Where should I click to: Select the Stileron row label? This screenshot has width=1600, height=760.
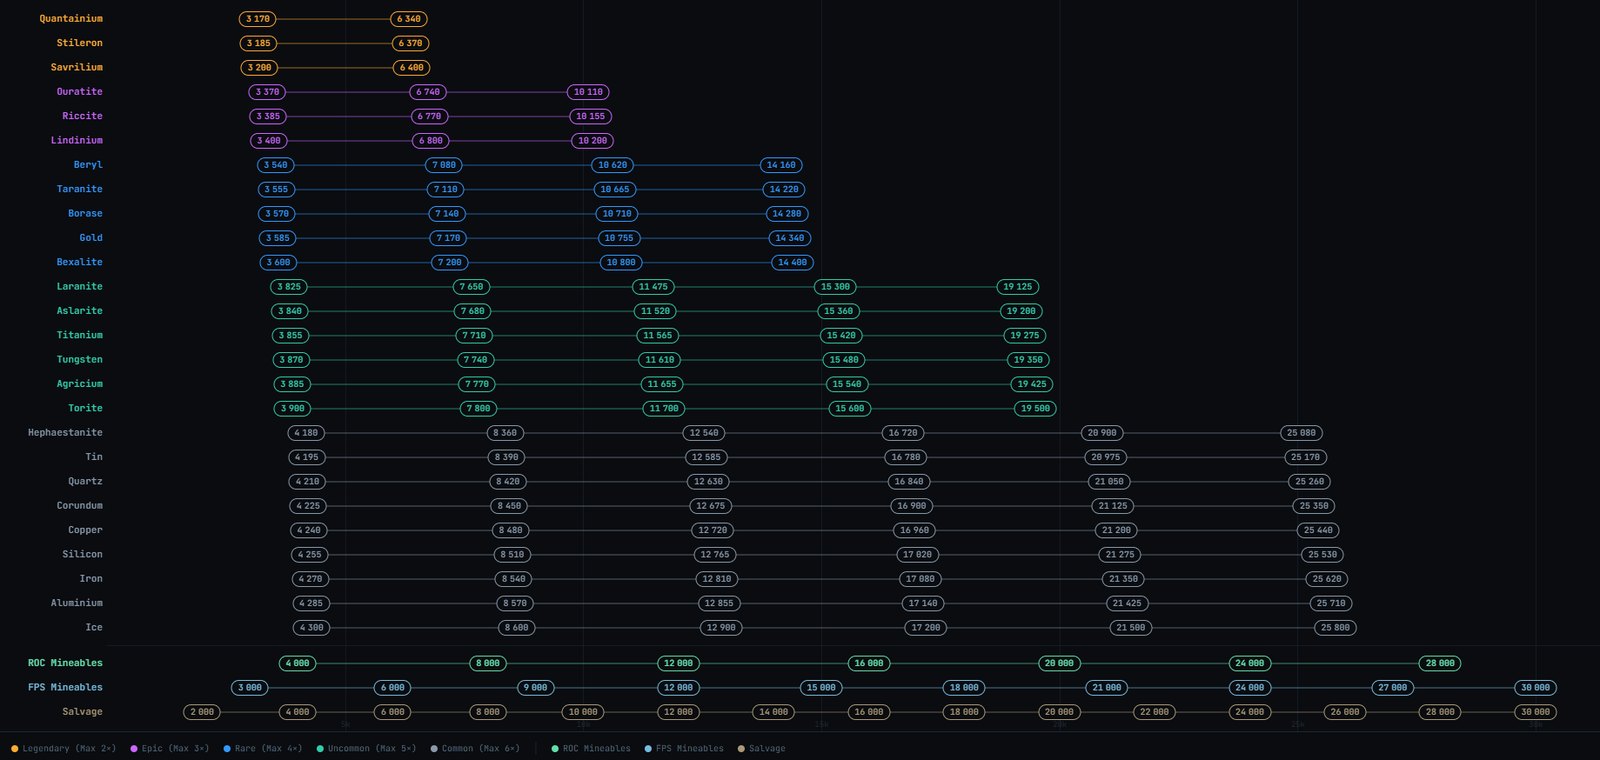pos(80,43)
